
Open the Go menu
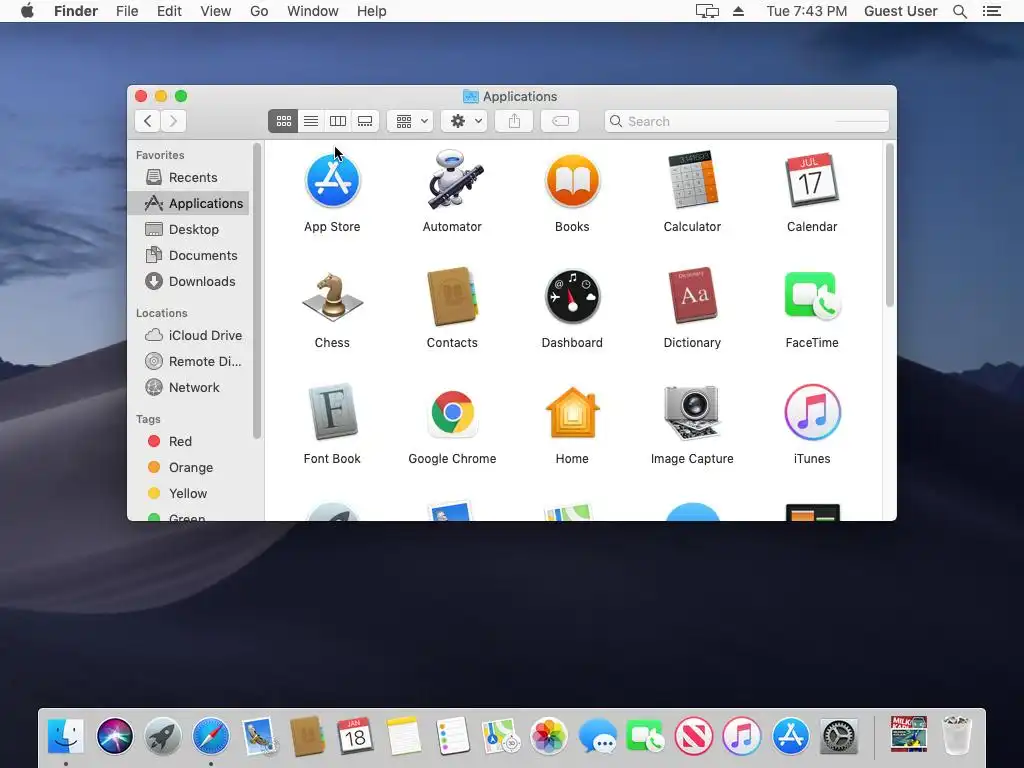click(259, 11)
